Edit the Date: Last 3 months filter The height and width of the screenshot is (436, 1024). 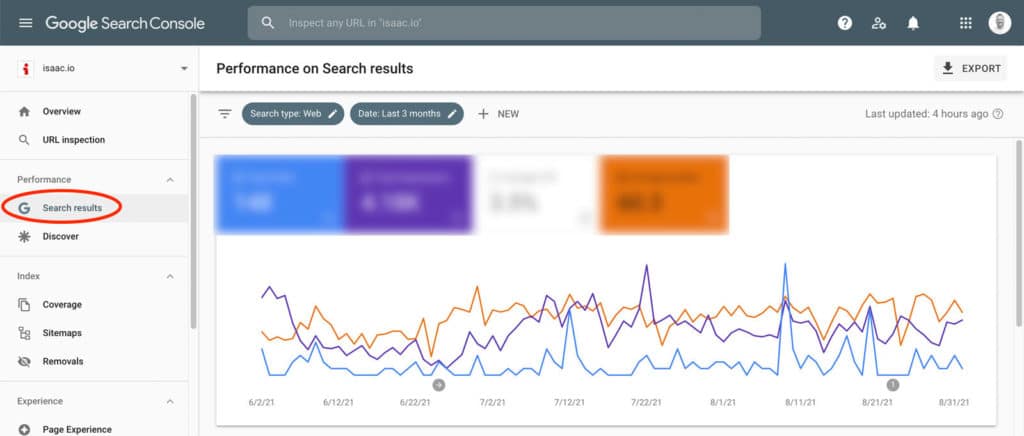[x=407, y=114]
